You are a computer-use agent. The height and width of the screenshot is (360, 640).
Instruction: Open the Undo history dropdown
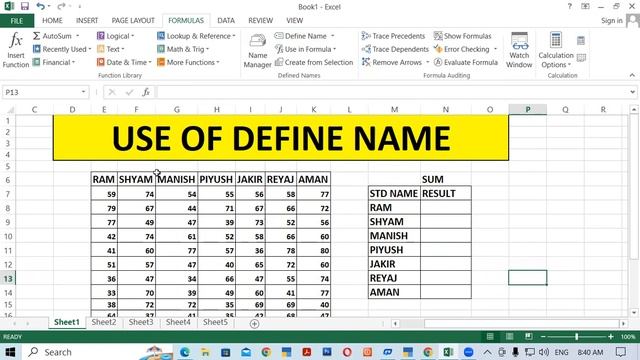coord(49,6)
